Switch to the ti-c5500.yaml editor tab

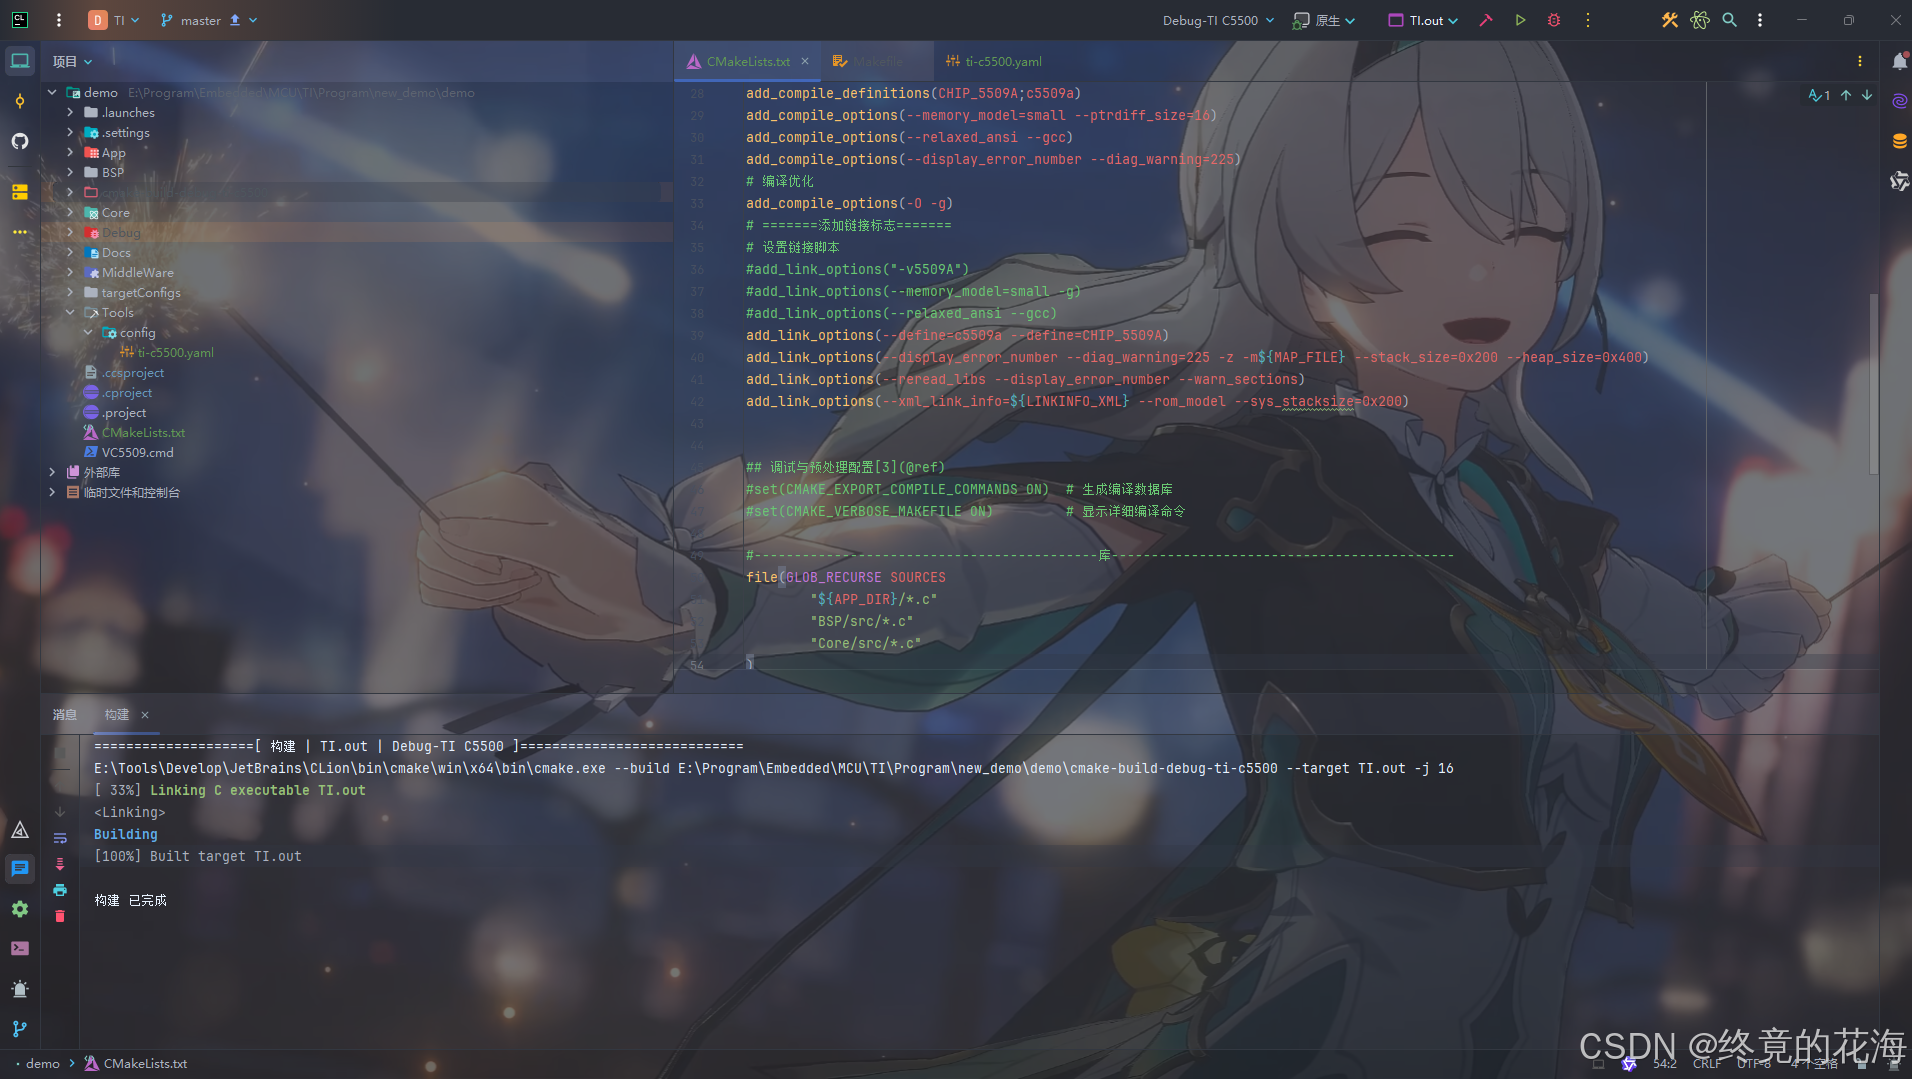(x=994, y=61)
